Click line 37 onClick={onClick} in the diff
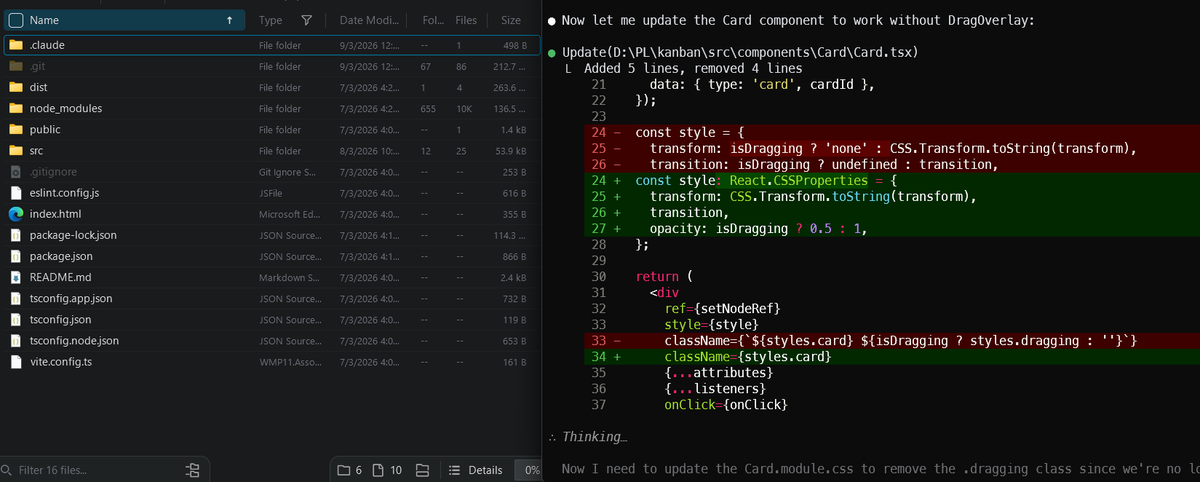This screenshot has height=482, width=1200. point(726,405)
